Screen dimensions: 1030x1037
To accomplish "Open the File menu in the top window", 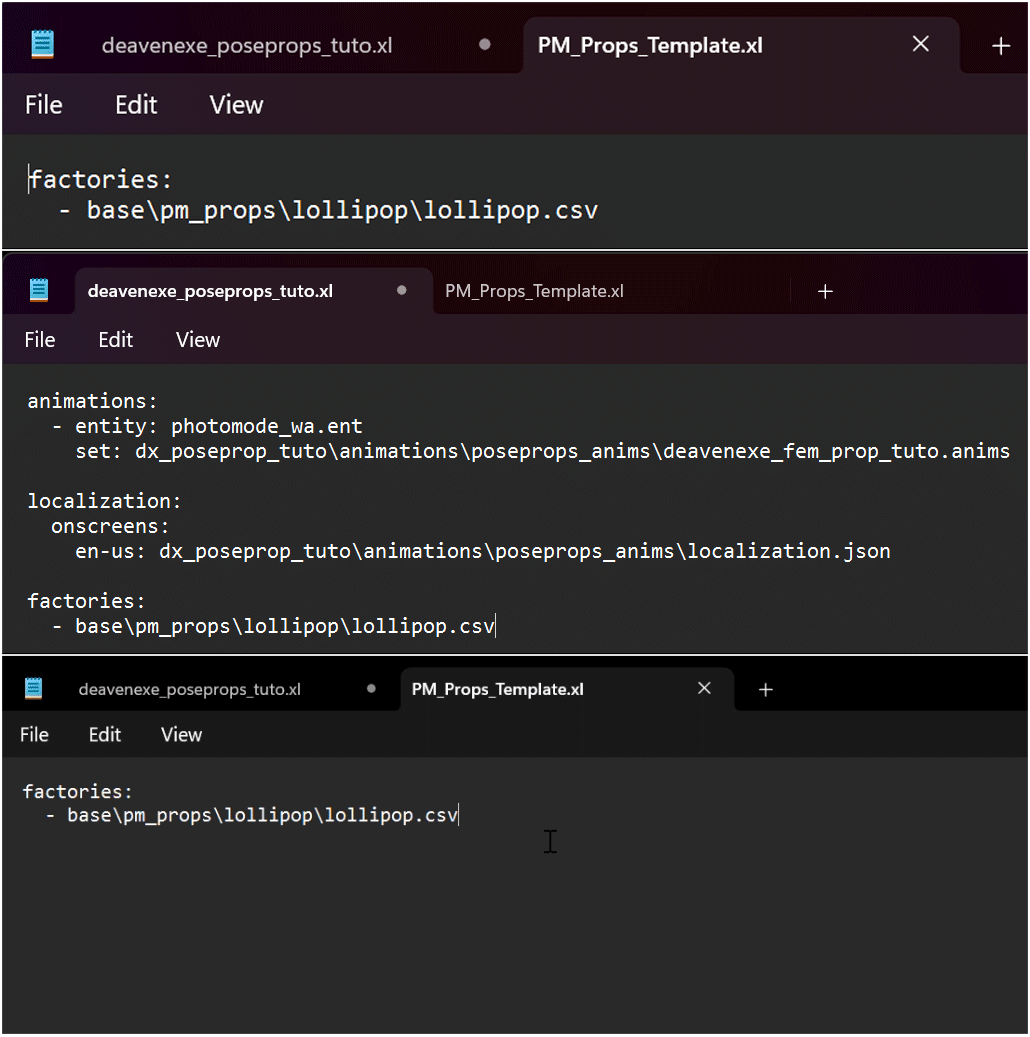I will click(x=43, y=105).
